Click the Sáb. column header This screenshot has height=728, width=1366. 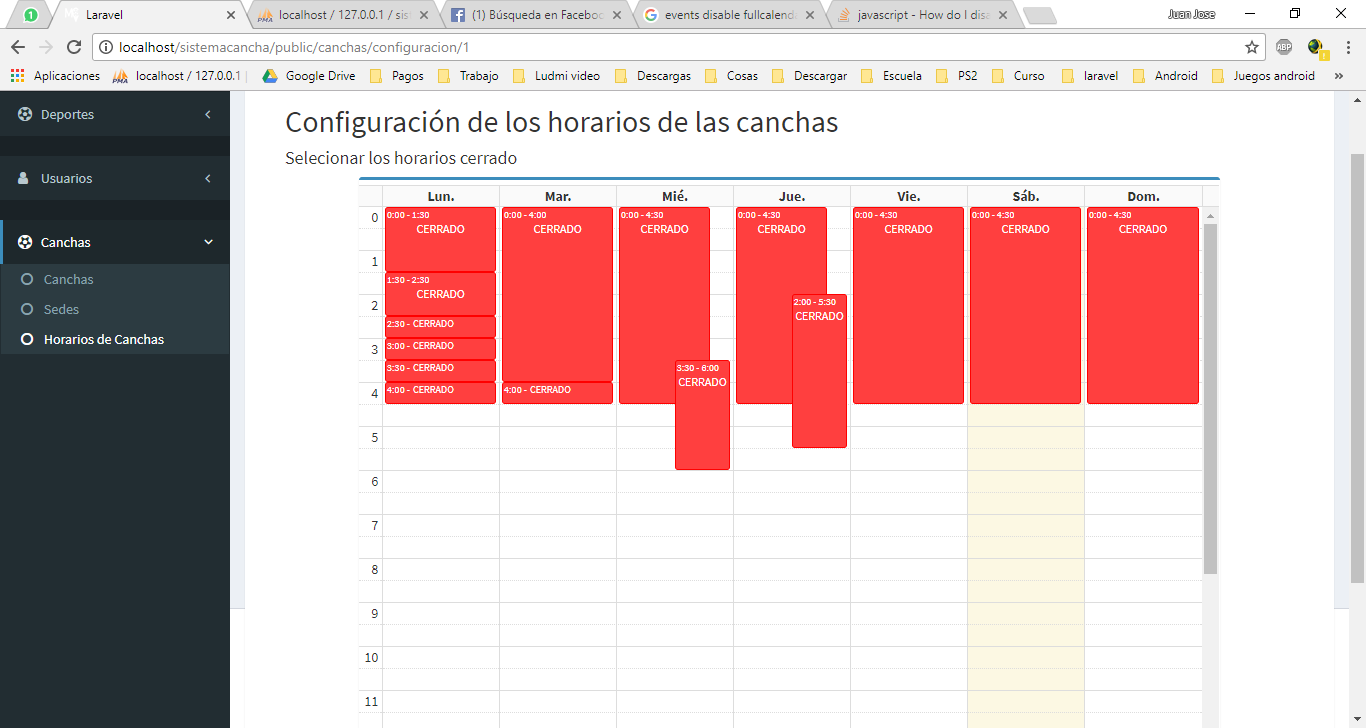point(1026,196)
